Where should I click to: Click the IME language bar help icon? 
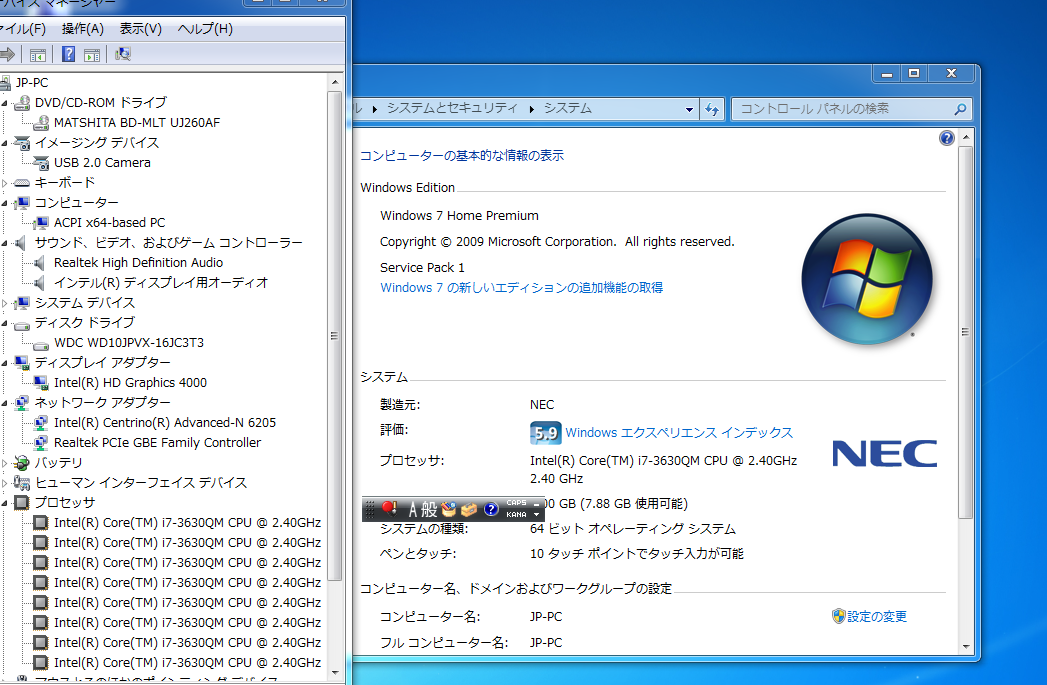coord(491,509)
